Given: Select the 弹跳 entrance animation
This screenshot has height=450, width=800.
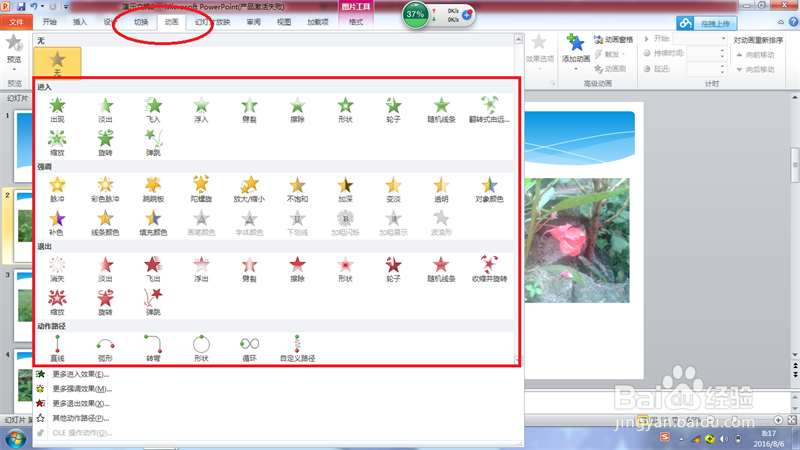Looking at the screenshot, I should click(x=153, y=143).
